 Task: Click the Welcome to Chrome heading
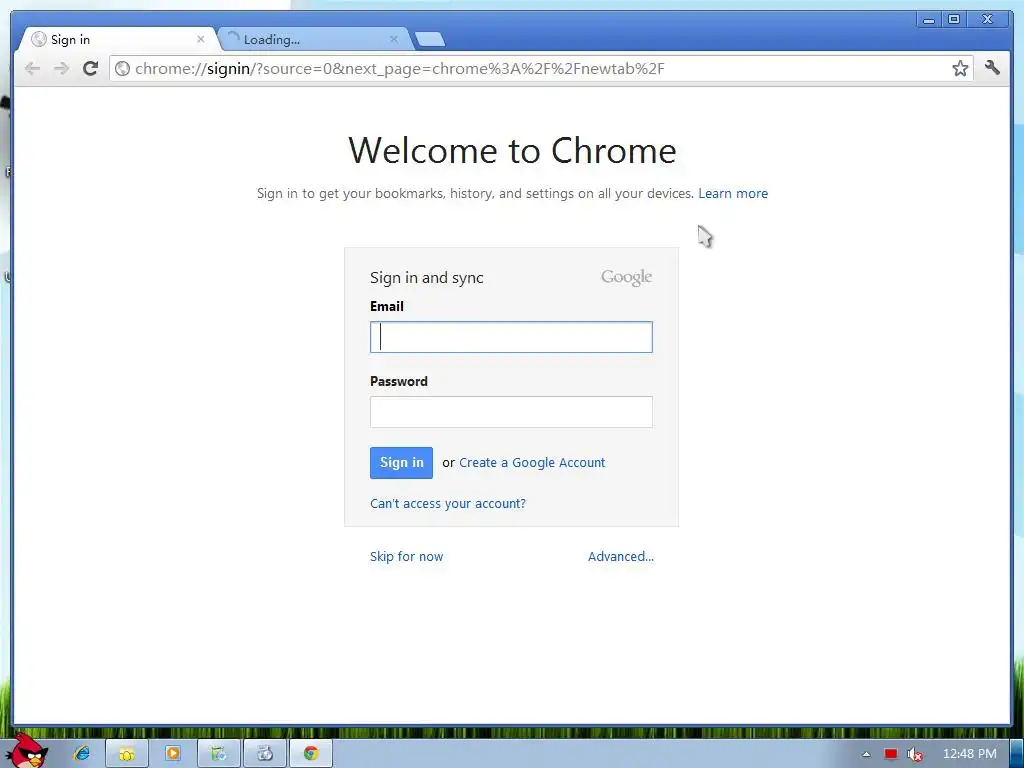coord(513,151)
